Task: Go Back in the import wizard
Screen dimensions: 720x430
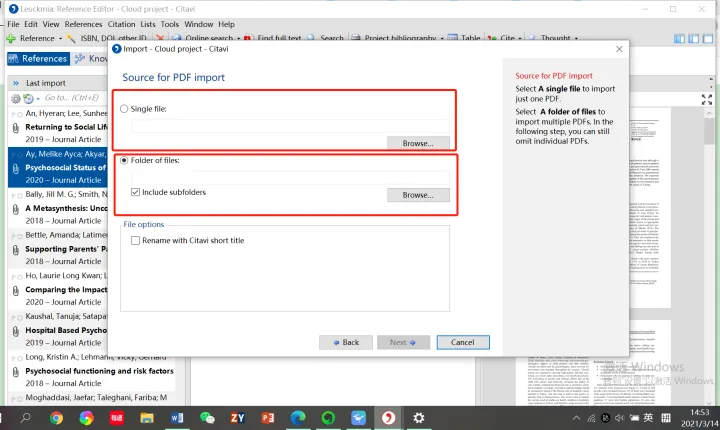Action: tap(345, 342)
